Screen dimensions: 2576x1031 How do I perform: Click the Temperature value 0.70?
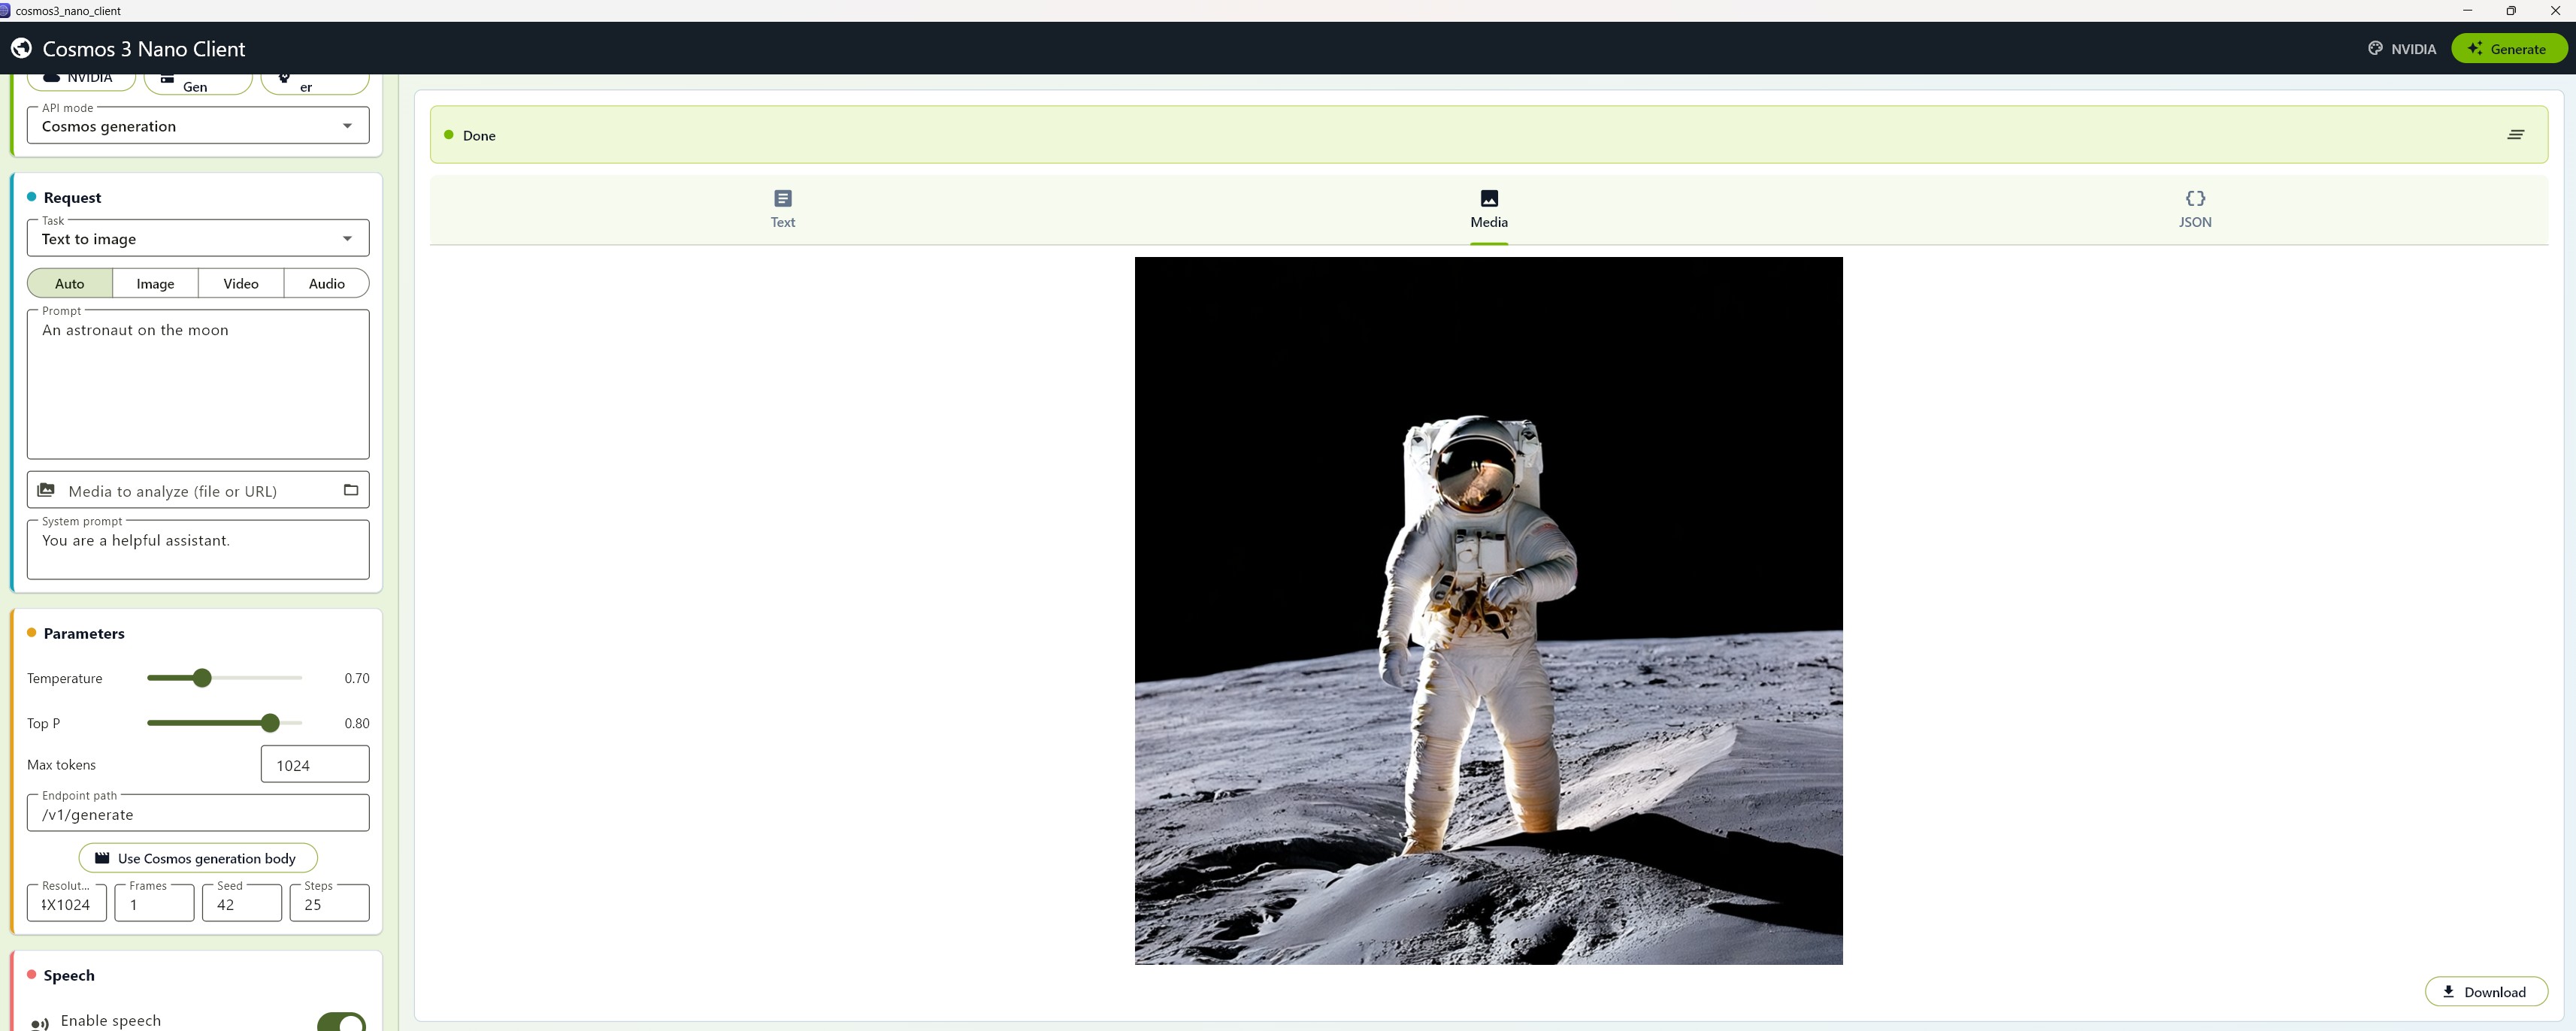click(x=357, y=678)
